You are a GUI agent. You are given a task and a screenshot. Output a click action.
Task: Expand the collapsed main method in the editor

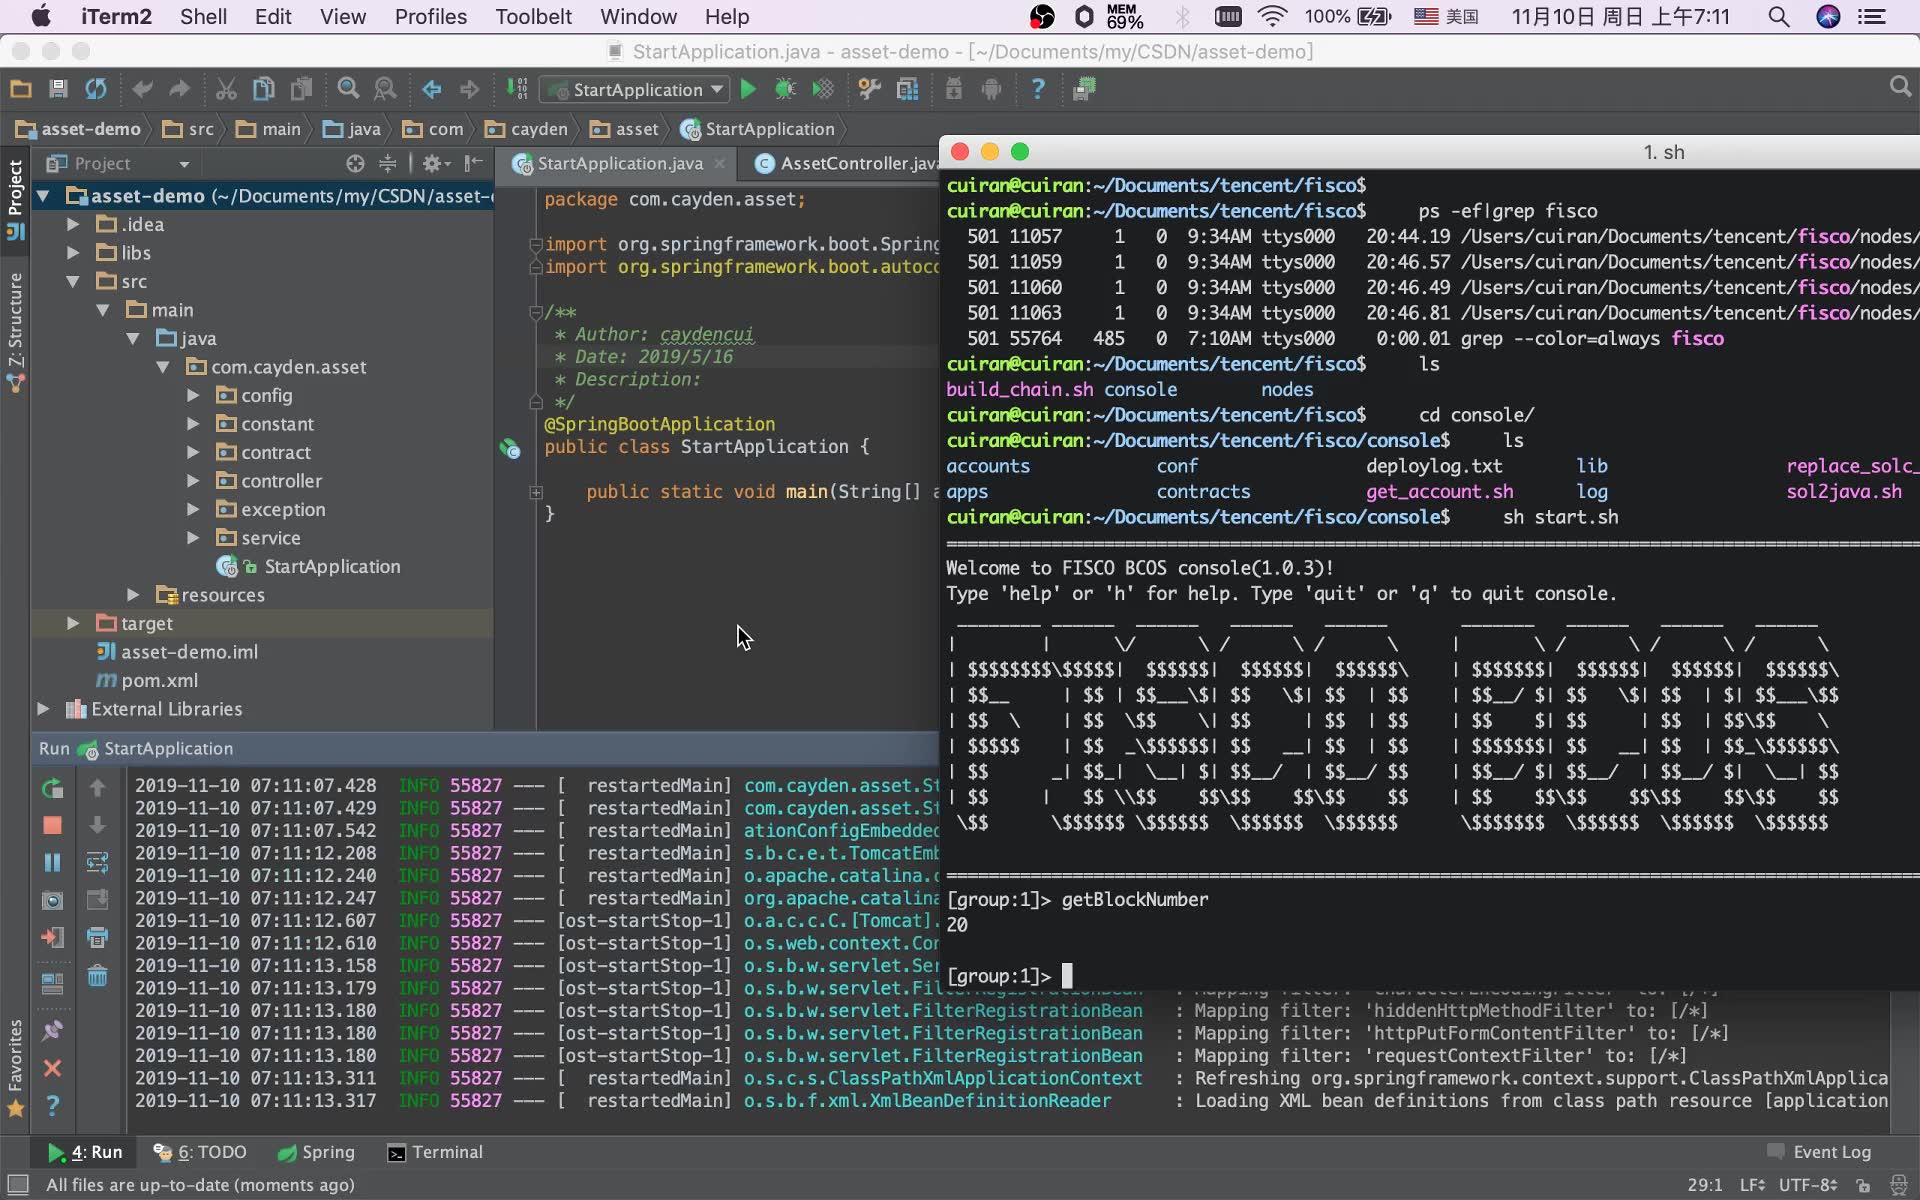(536, 492)
